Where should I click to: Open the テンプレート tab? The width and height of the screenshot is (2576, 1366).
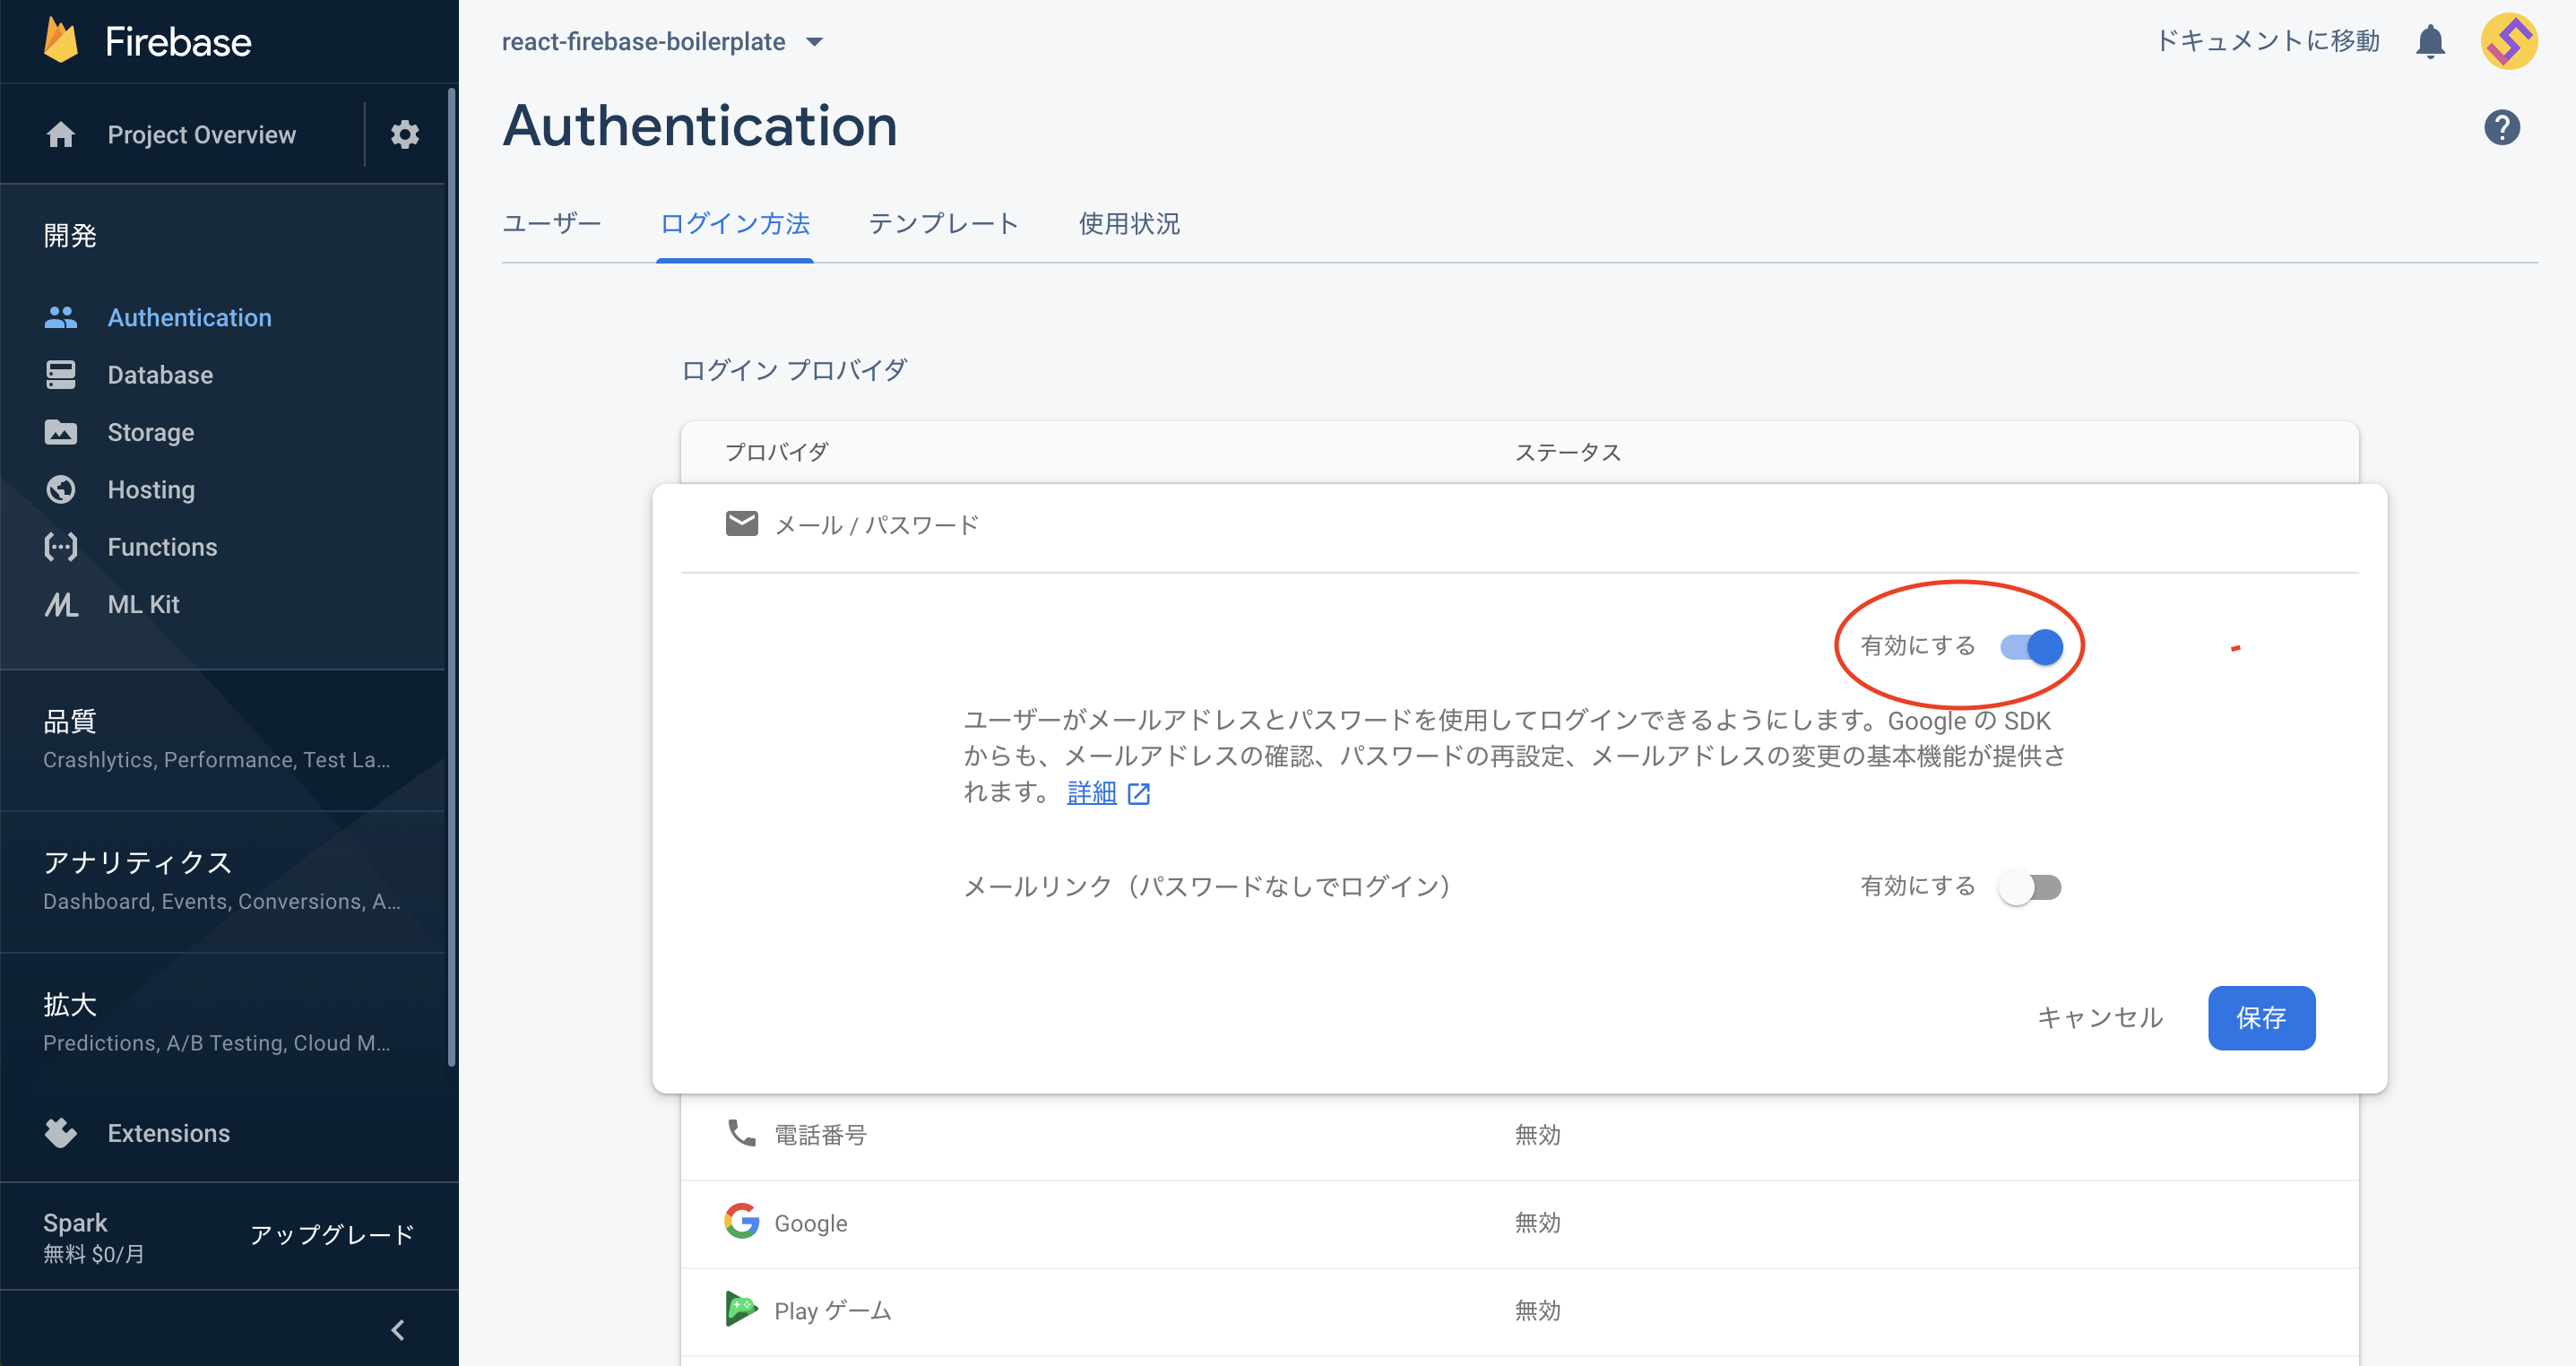point(944,224)
